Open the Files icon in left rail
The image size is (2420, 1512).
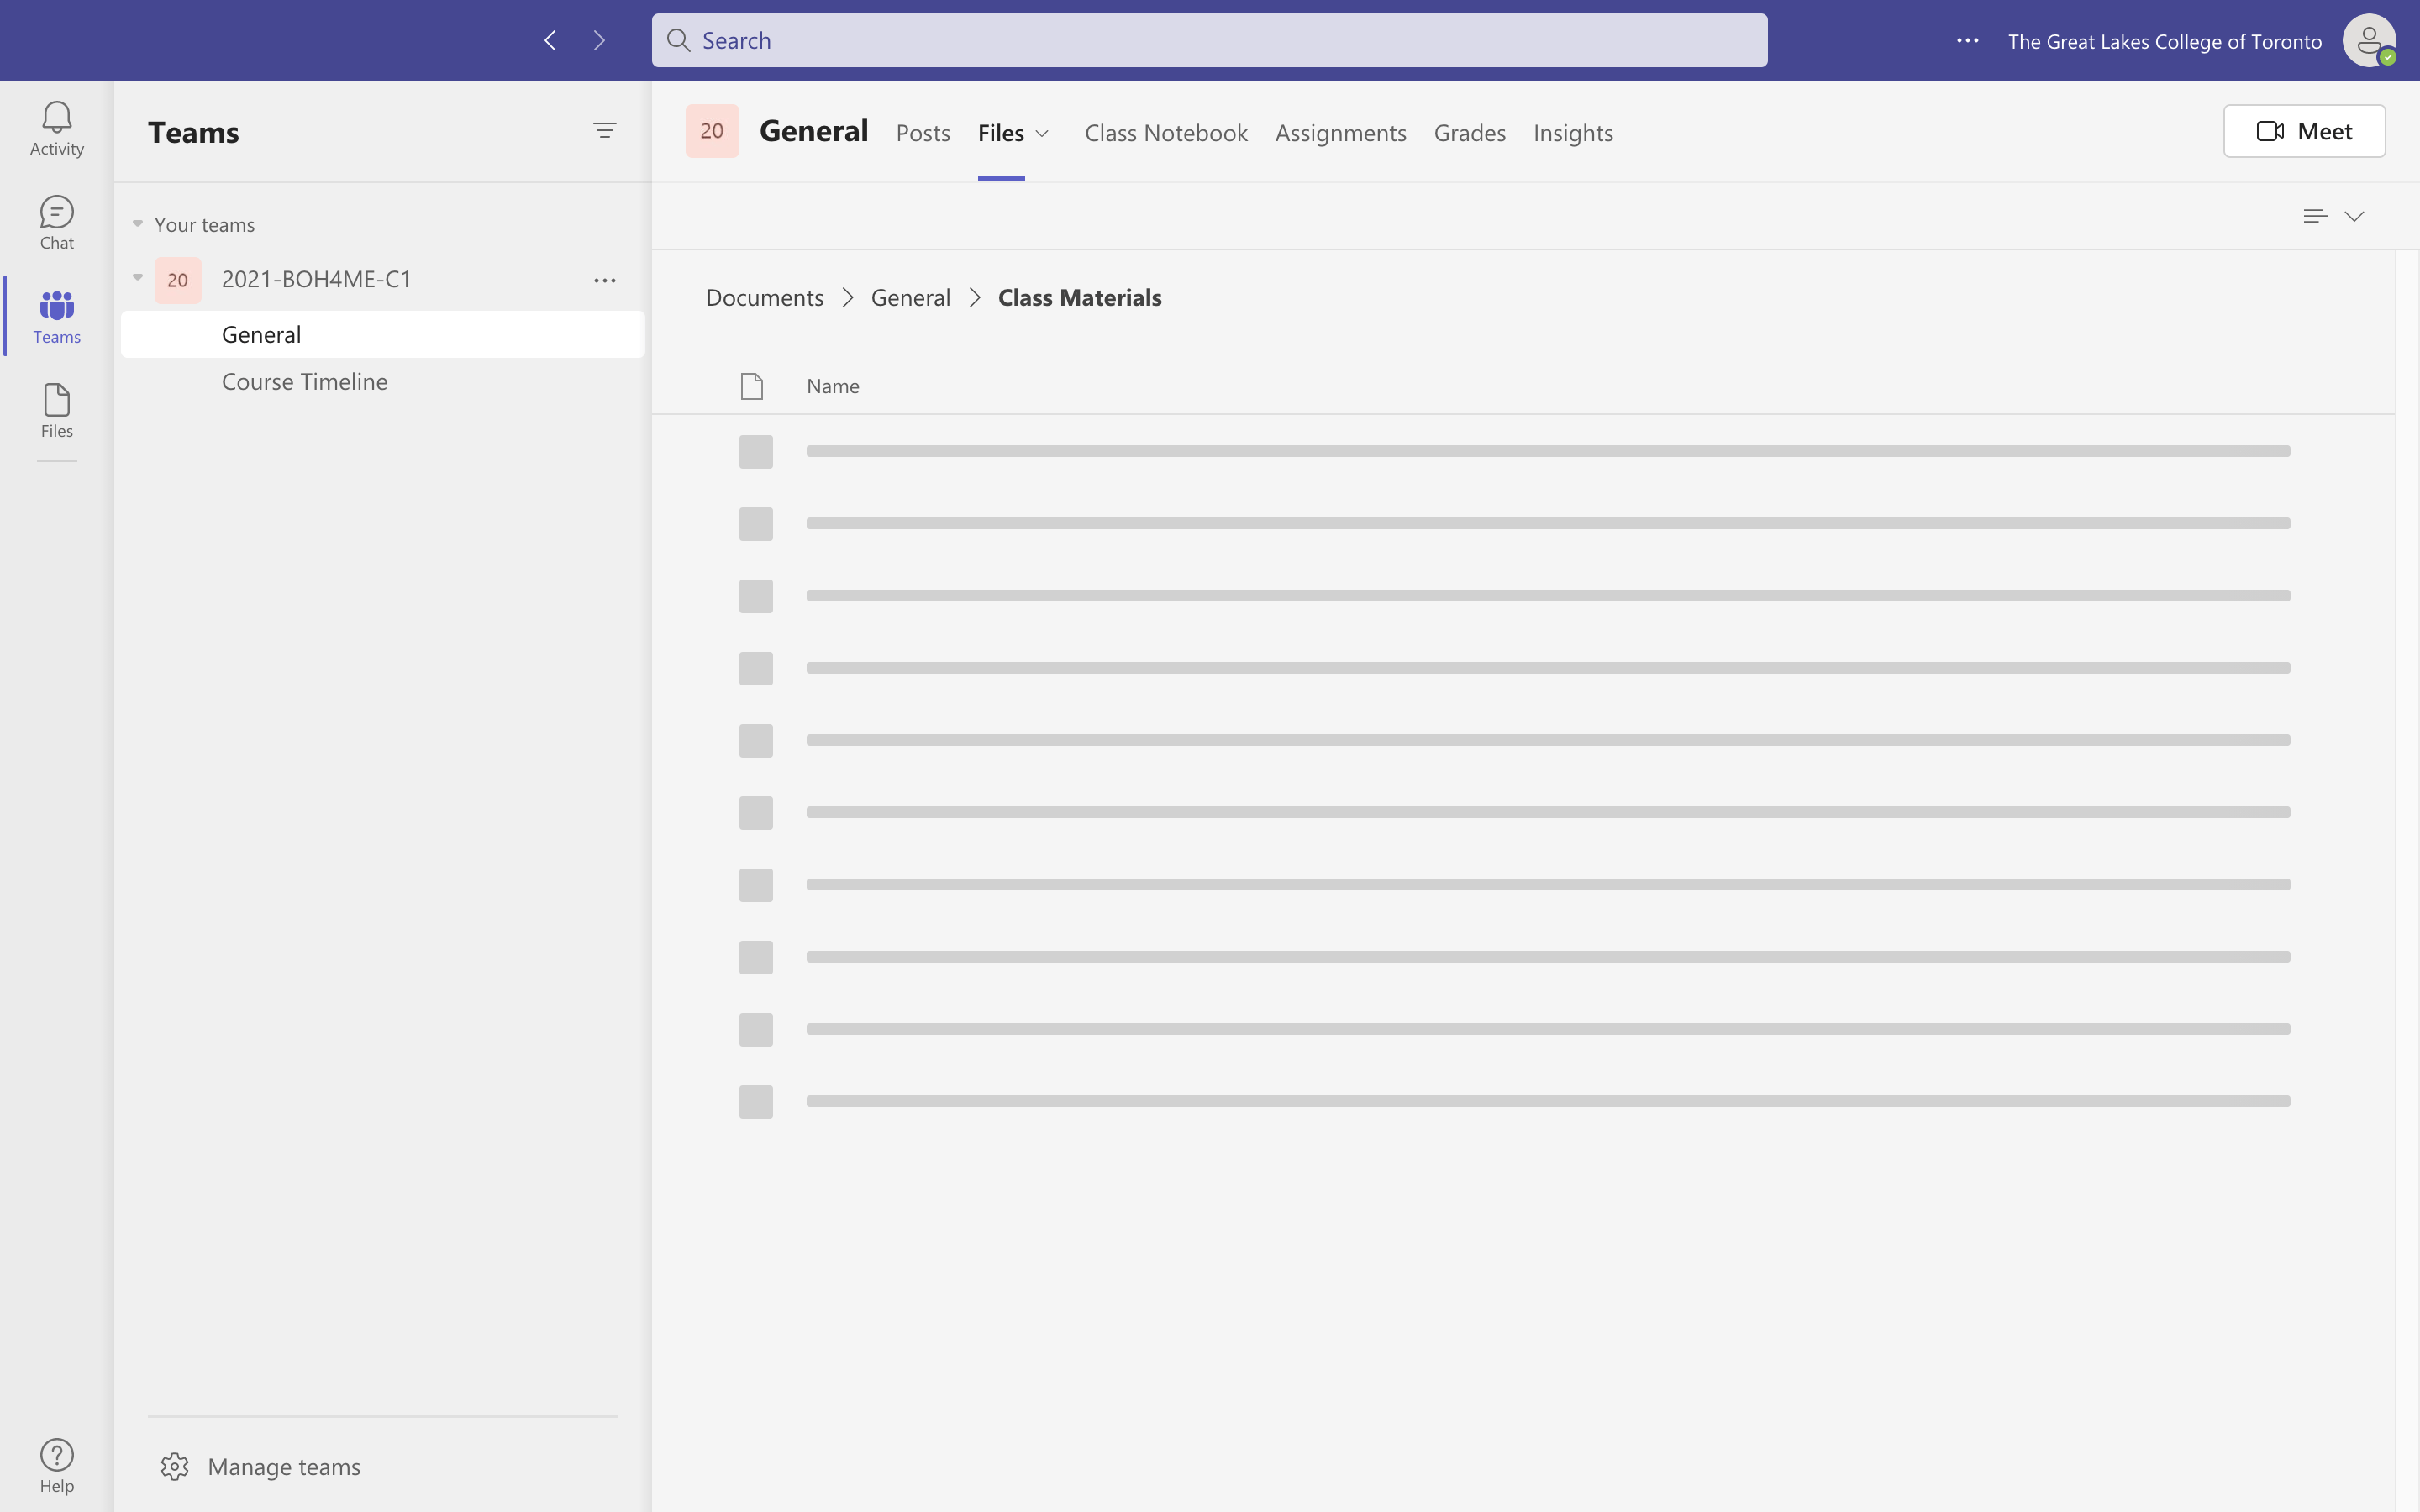[x=56, y=411]
